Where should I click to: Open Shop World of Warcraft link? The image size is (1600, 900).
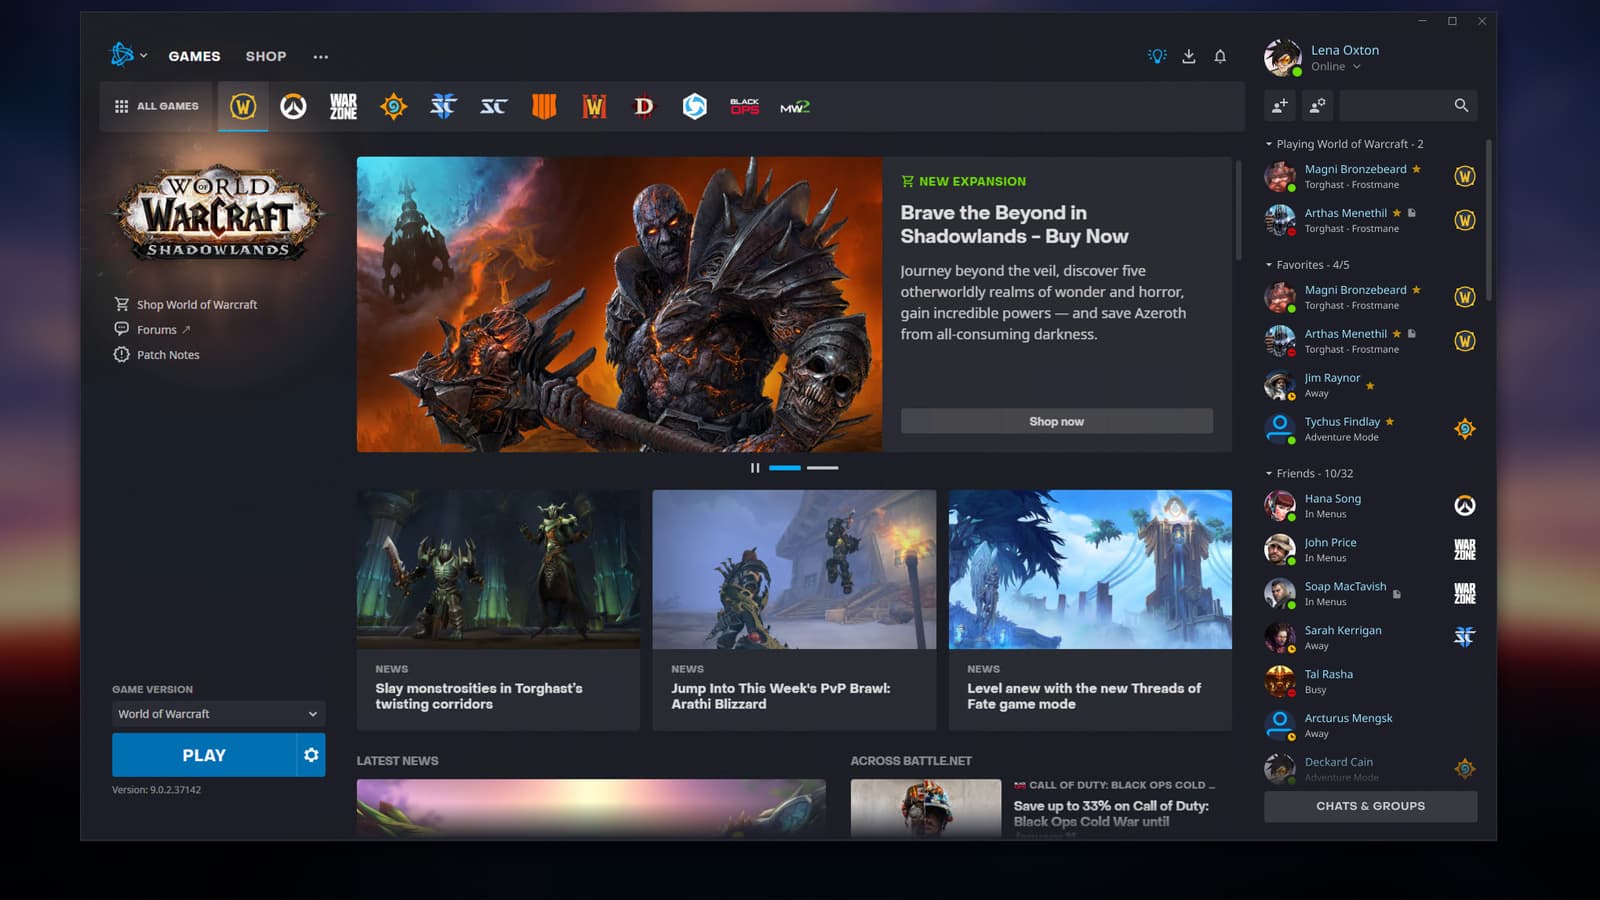(186, 305)
